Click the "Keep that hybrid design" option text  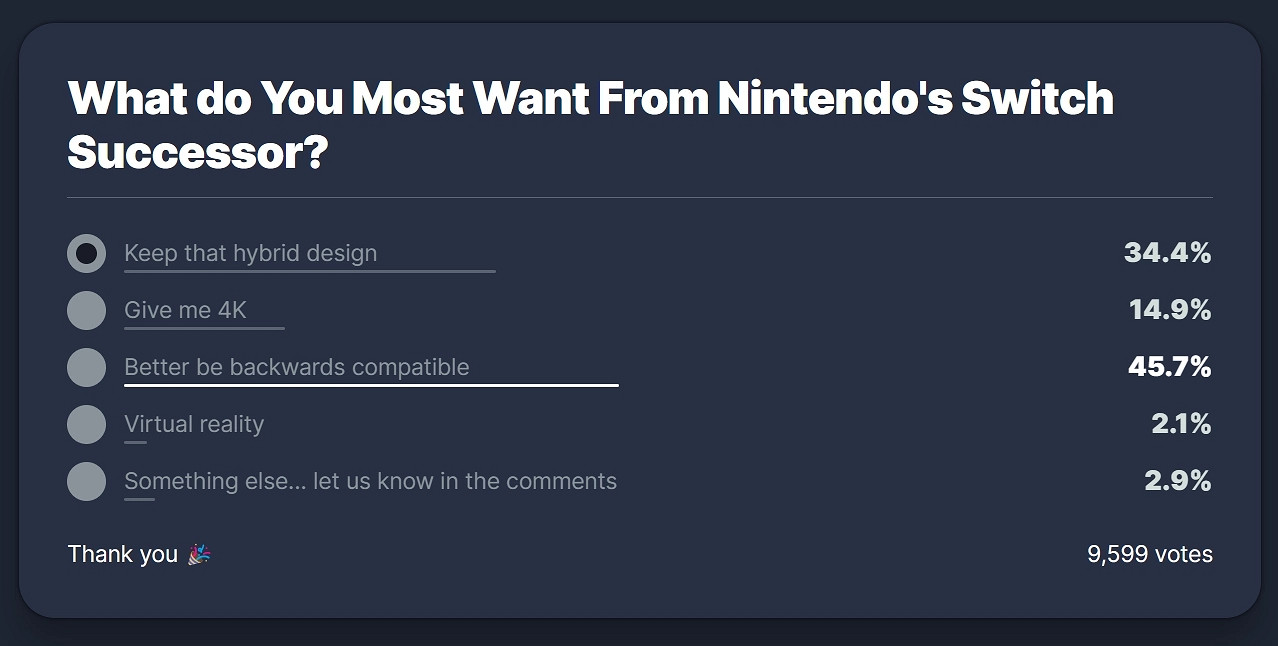(250, 253)
